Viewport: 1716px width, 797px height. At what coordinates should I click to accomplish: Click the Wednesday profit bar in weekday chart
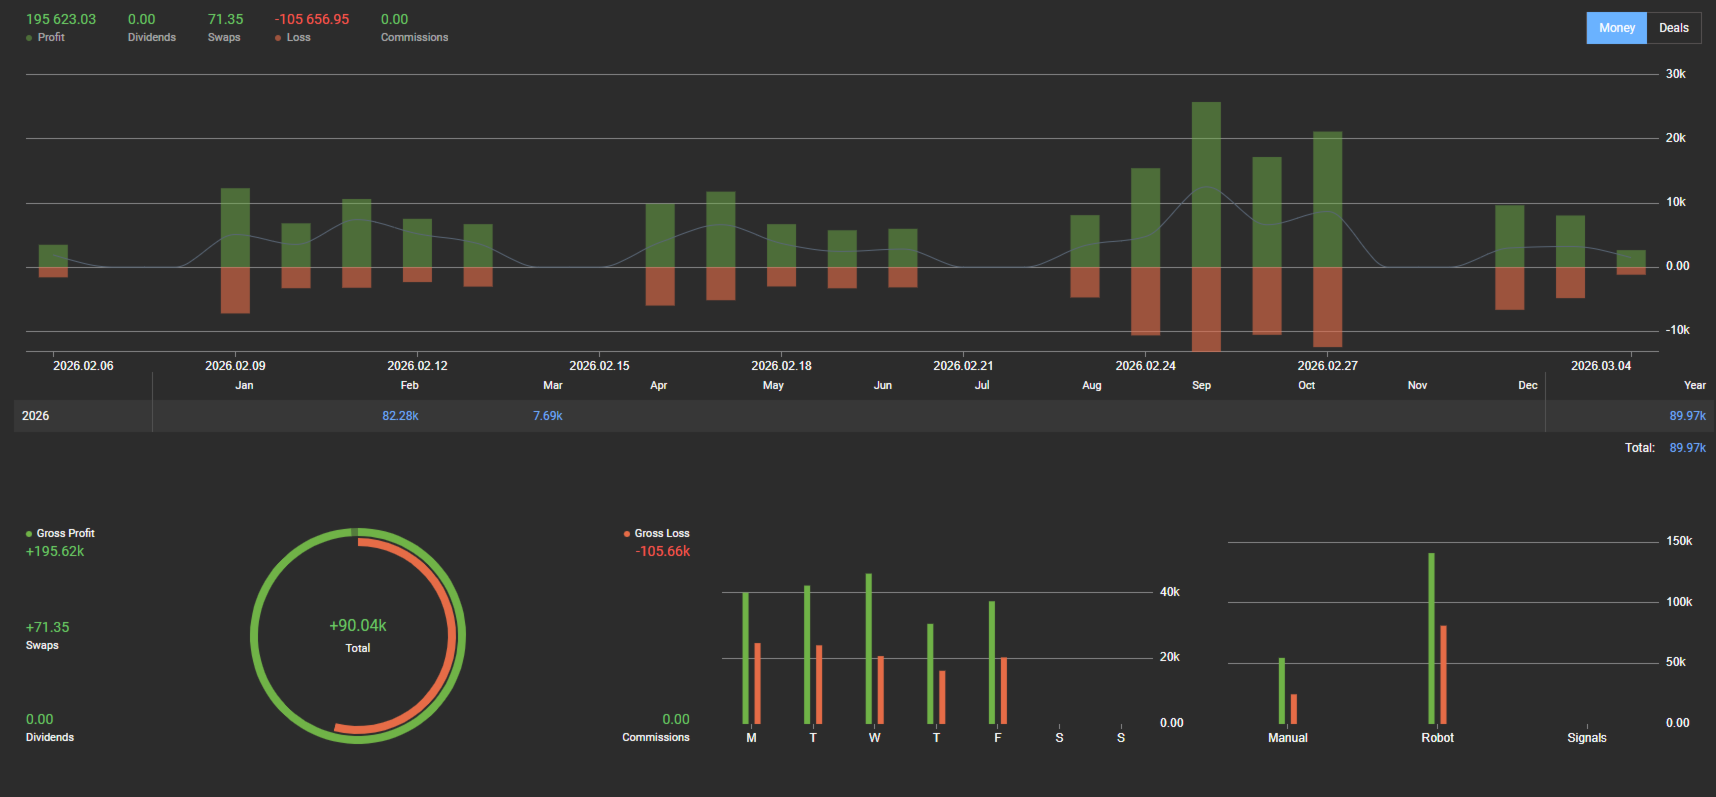click(868, 648)
